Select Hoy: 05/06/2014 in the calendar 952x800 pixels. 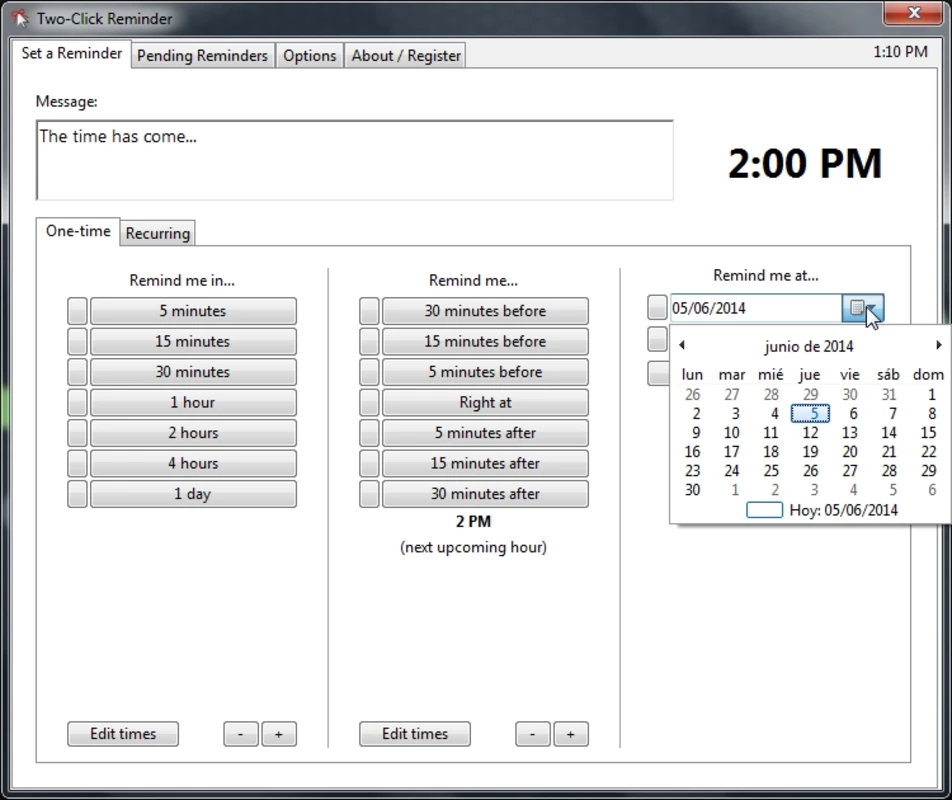click(822, 510)
